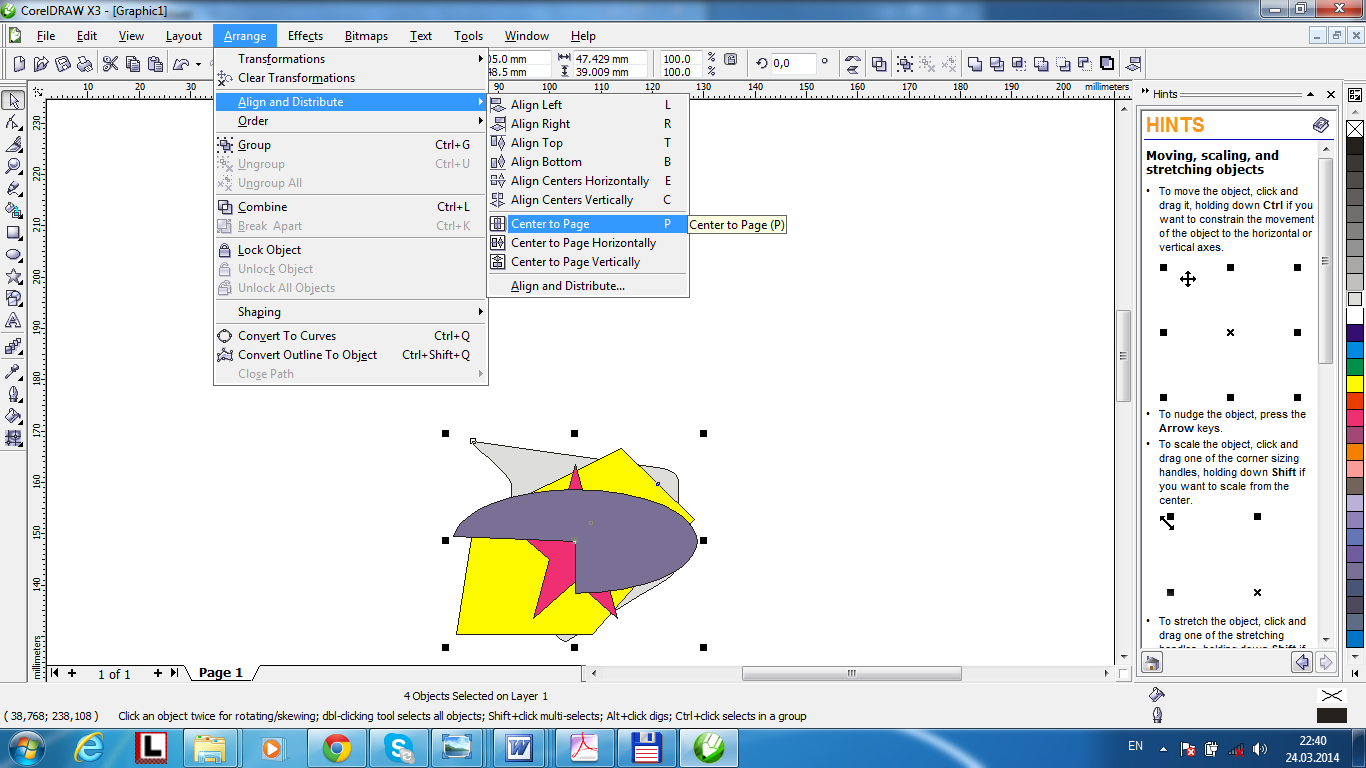Select the Text tool
This screenshot has height=768, width=1366.
(x=13, y=320)
